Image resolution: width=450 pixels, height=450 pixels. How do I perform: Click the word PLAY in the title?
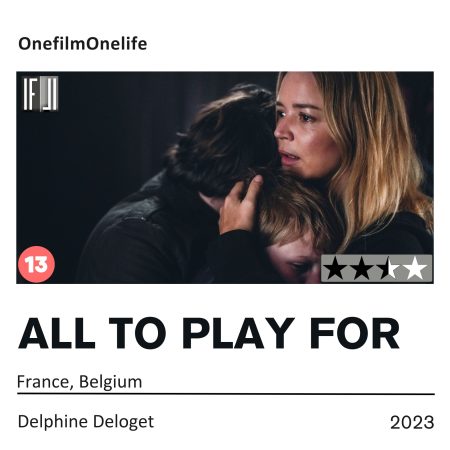click(239, 333)
